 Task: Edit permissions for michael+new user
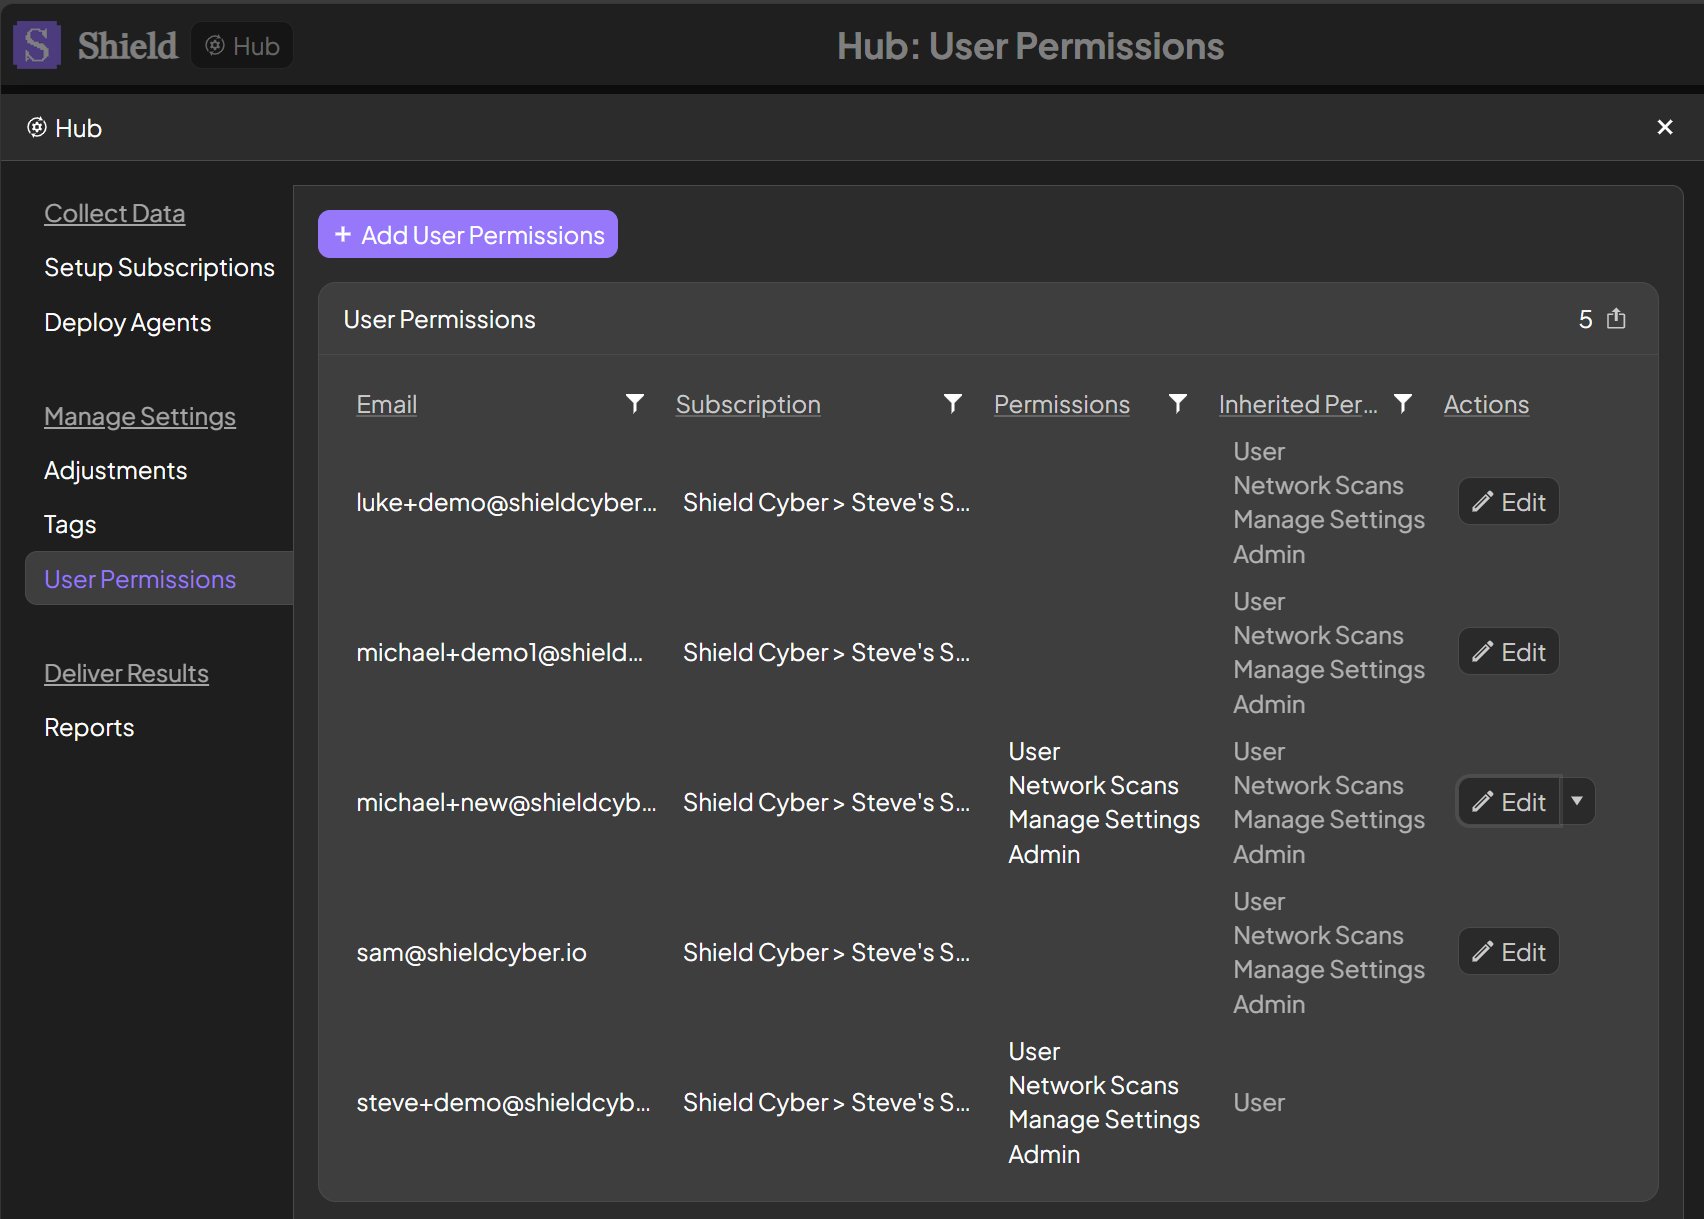[x=1509, y=802]
